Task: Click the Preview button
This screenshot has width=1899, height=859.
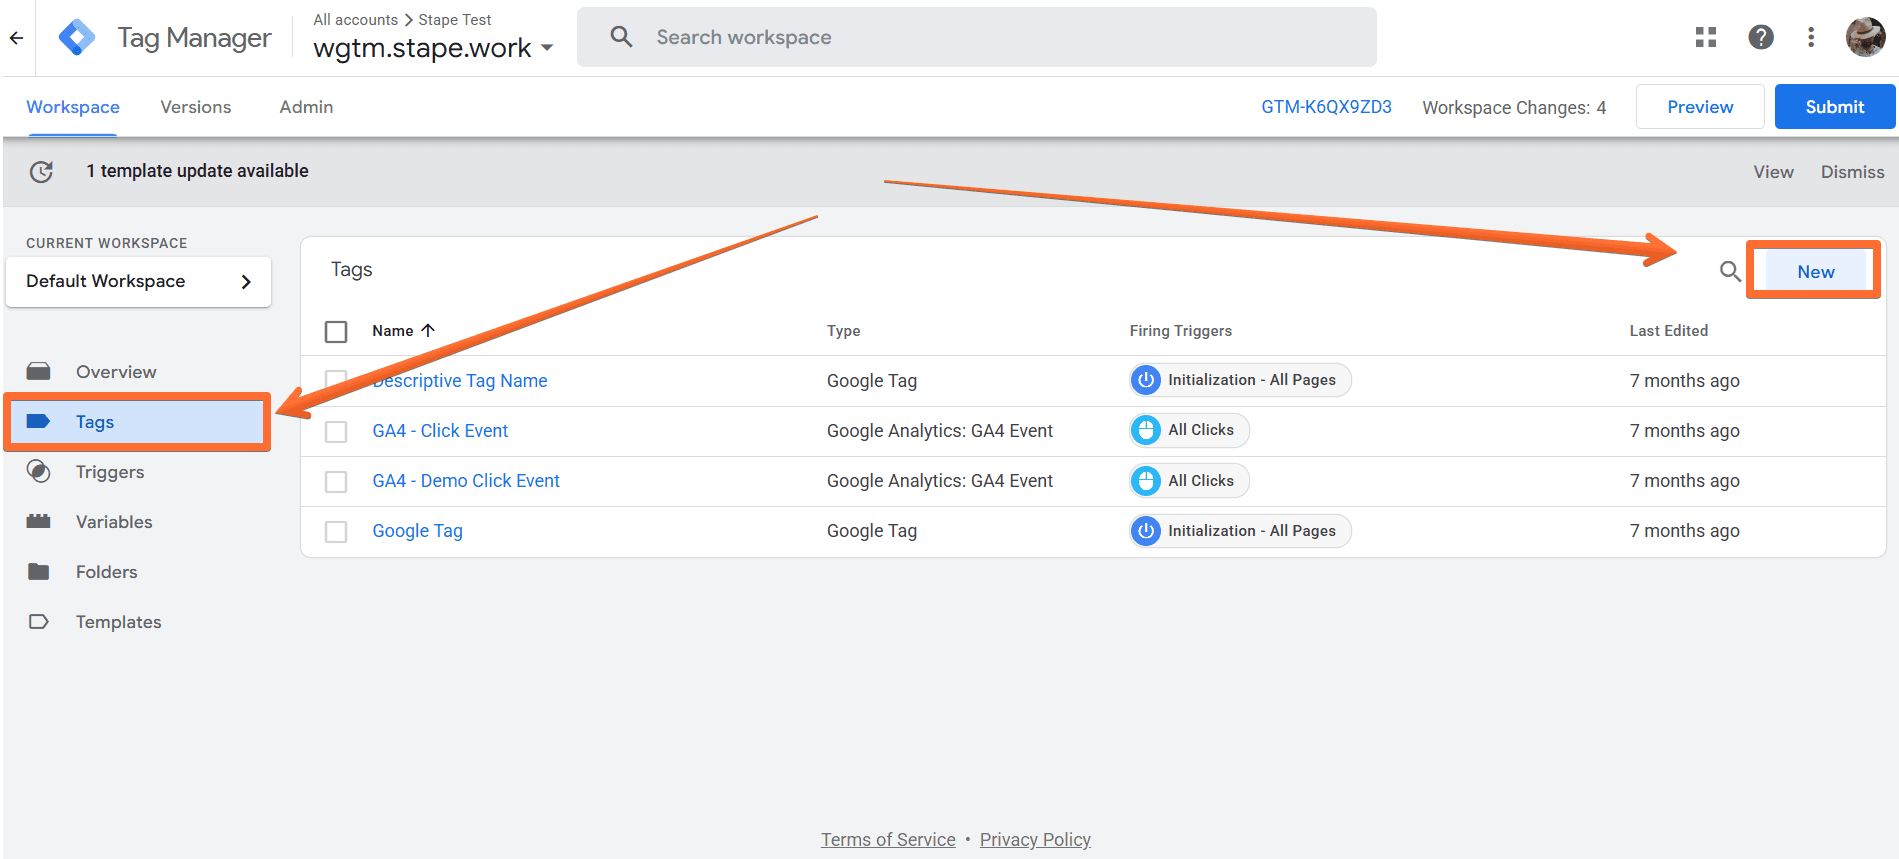Action: [x=1700, y=107]
